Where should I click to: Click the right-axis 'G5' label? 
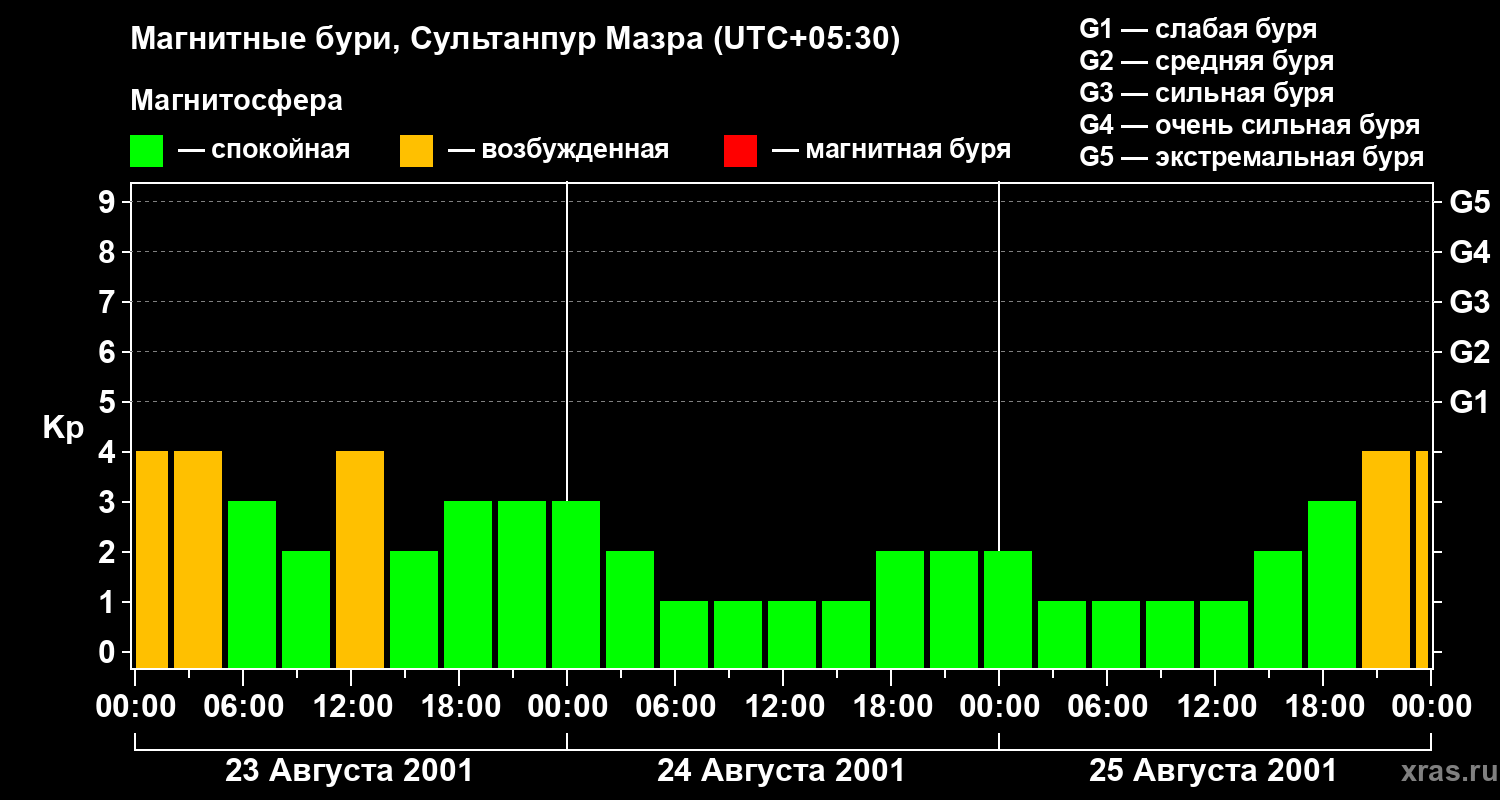(x=1469, y=202)
